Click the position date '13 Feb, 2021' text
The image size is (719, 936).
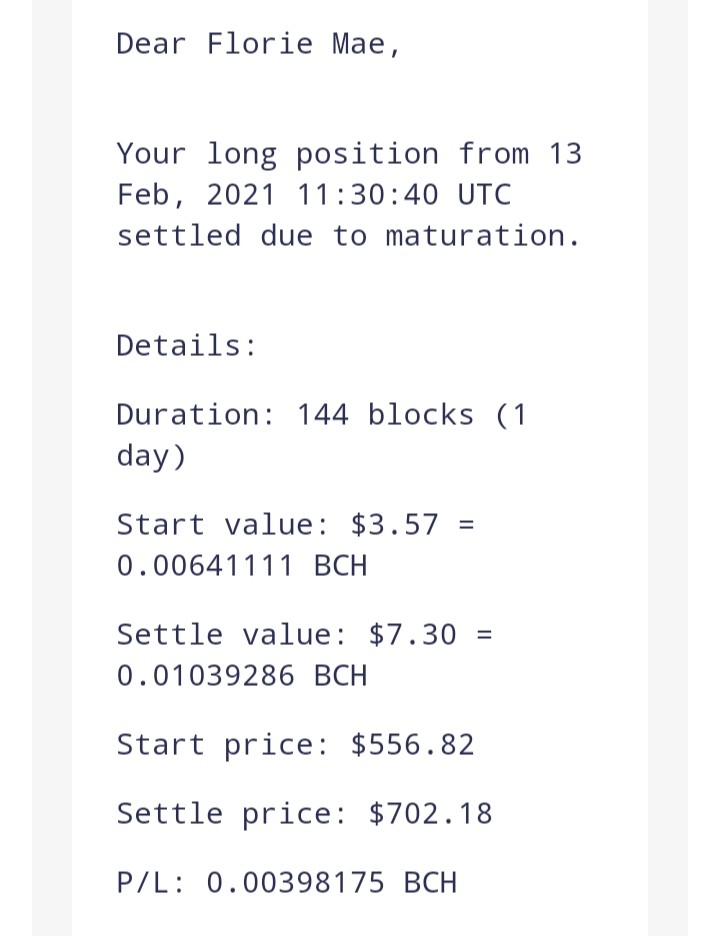349,174
